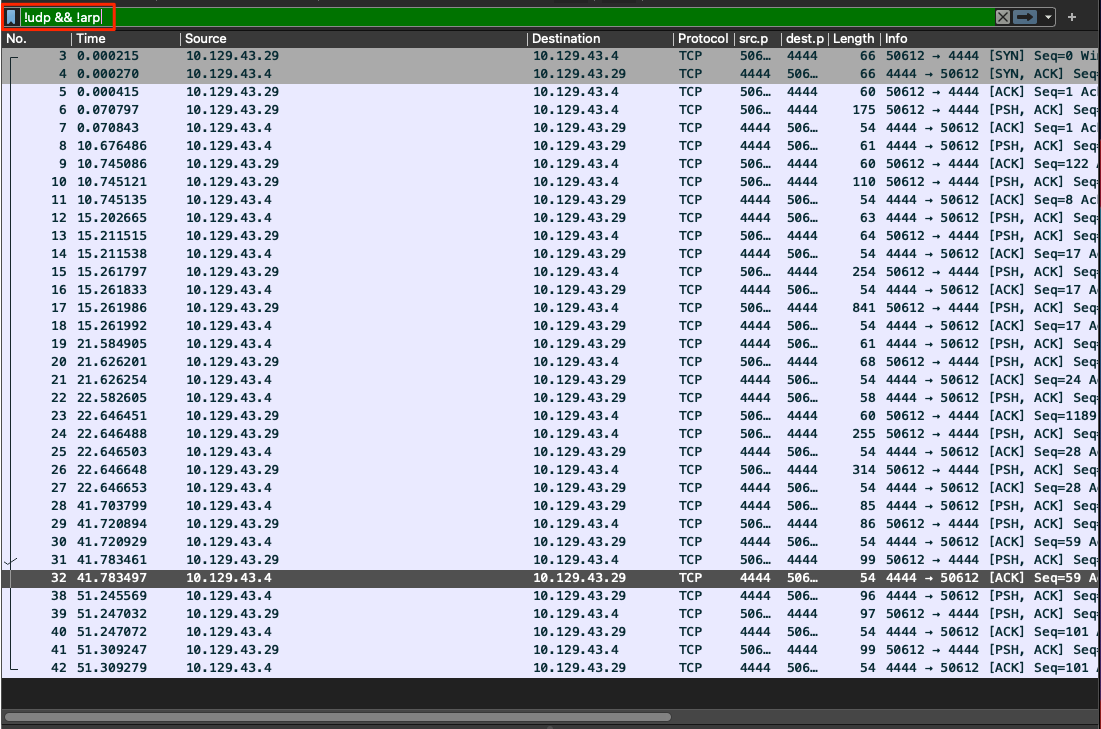Clear the display filter with the X icon
Image resolution: width=1101 pixels, height=729 pixels.
click(x=1003, y=17)
